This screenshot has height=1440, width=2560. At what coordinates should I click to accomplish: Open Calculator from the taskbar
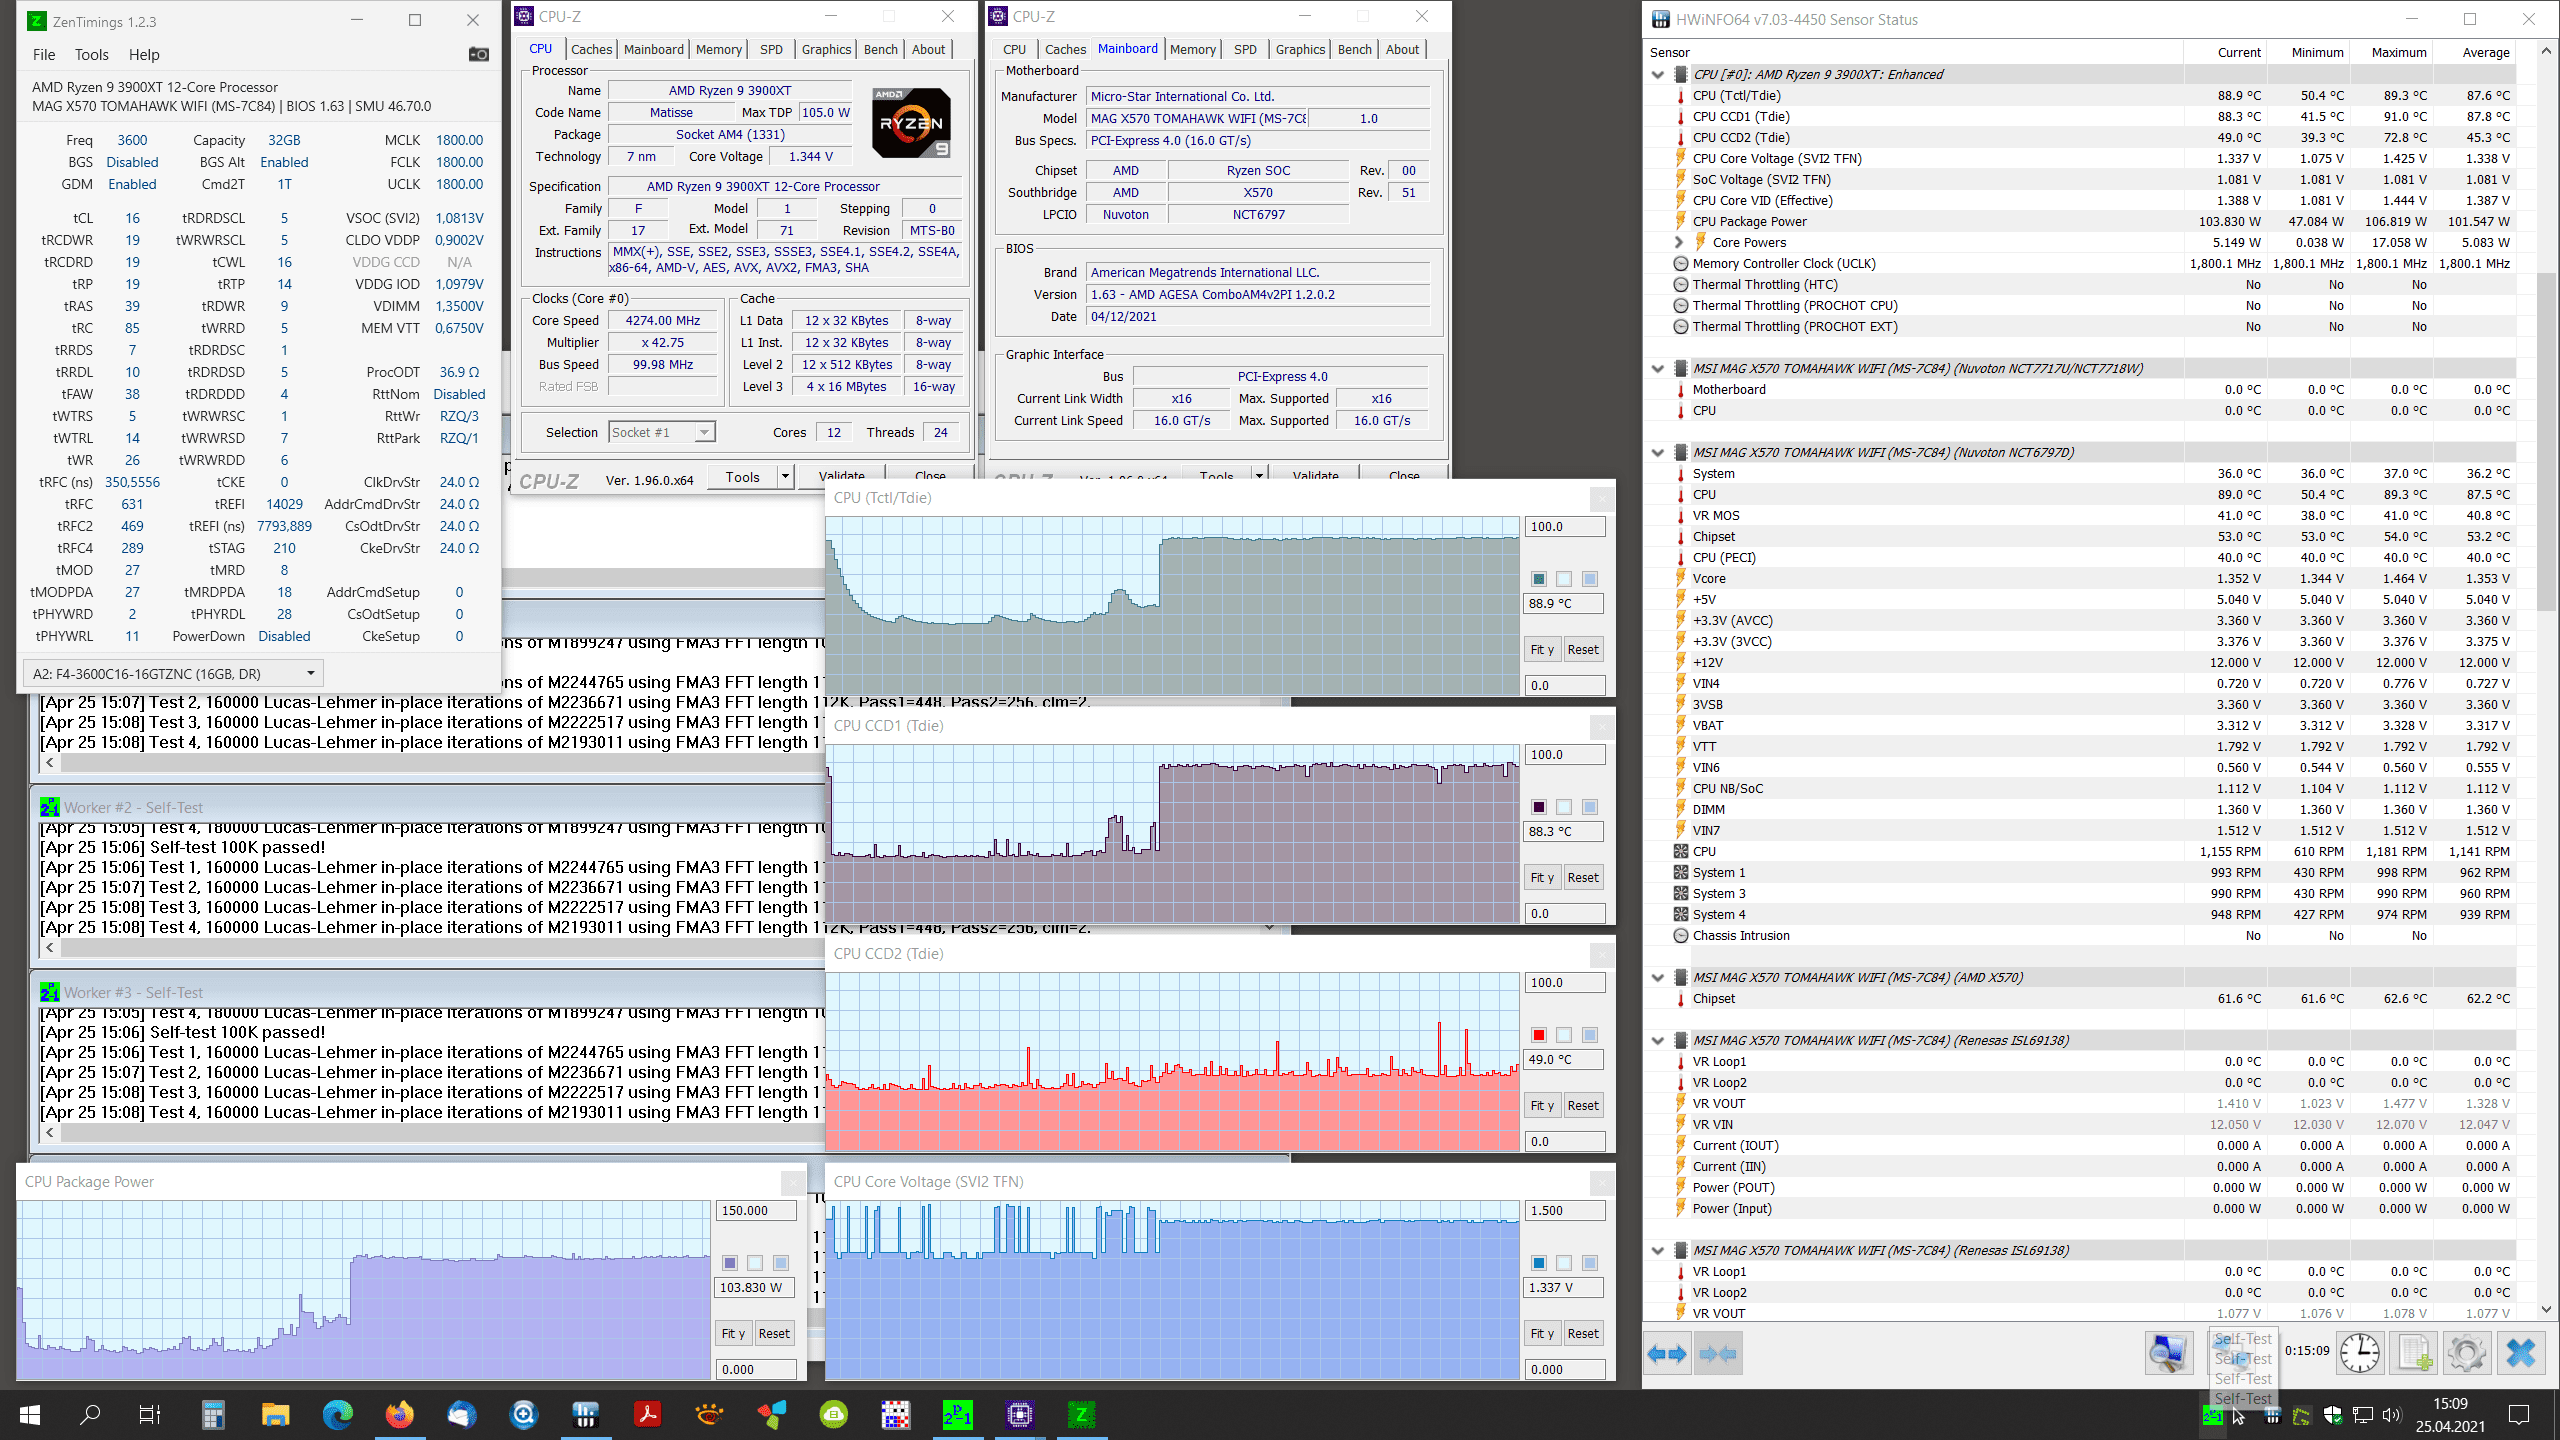pyautogui.click(x=213, y=1414)
